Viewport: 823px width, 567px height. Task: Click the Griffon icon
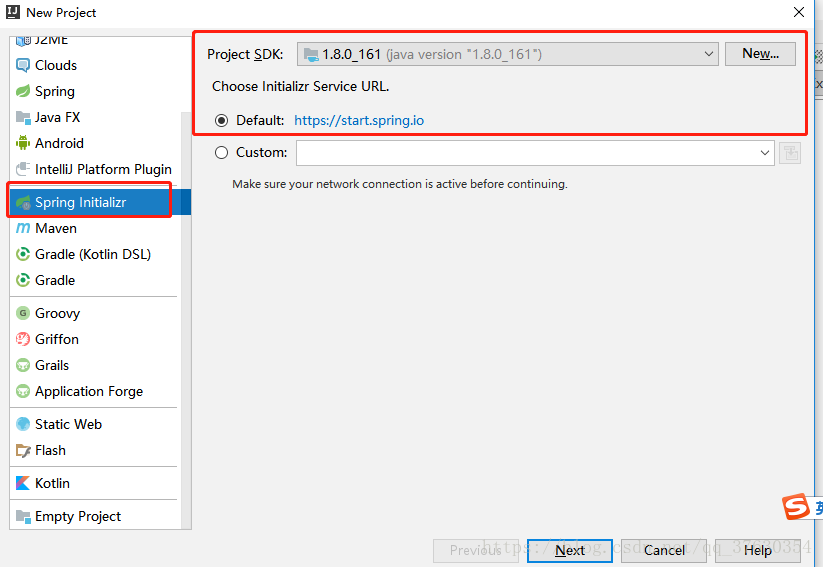[23, 339]
